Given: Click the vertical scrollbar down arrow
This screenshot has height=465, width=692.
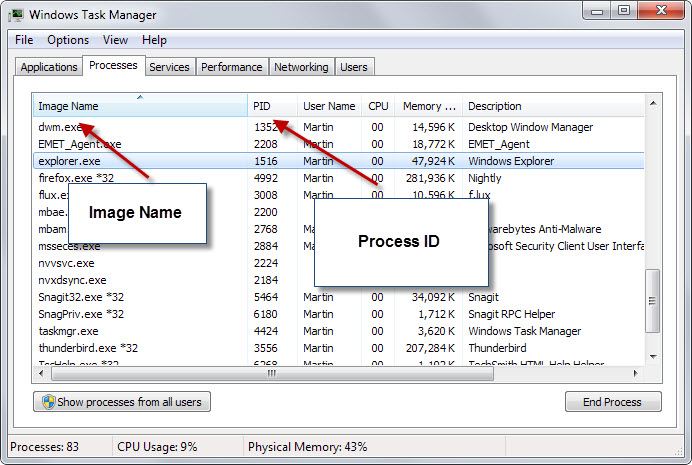Looking at the screenshot, I should tap(653, 356).
